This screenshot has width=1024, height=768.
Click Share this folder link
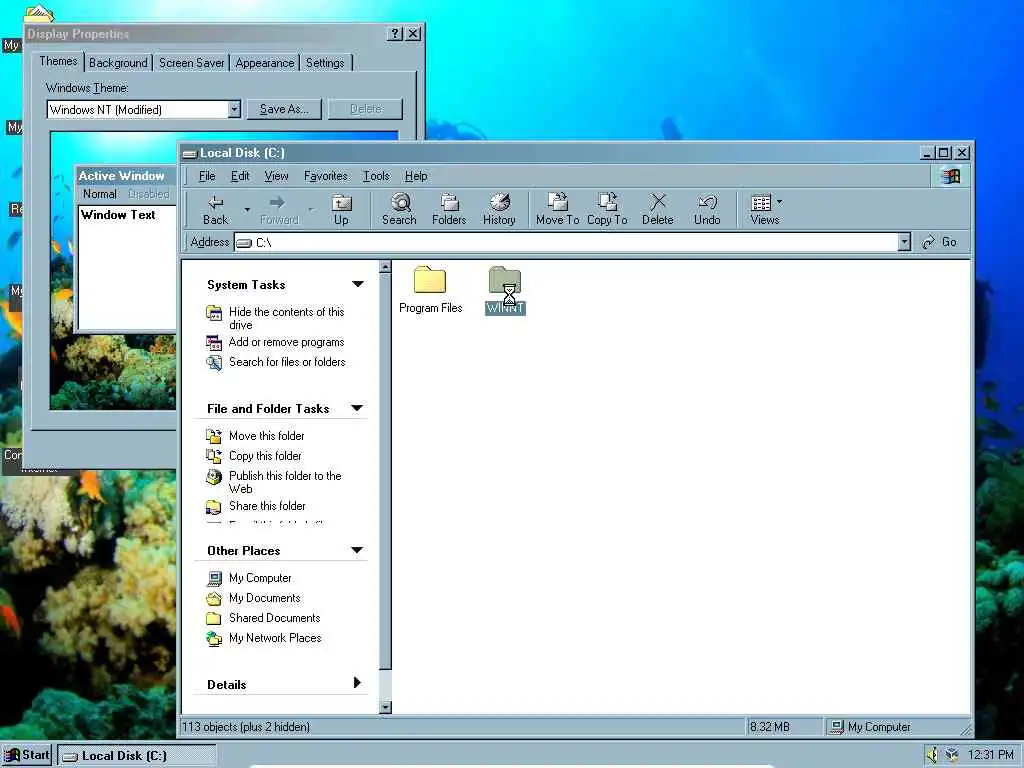(267, 506)
